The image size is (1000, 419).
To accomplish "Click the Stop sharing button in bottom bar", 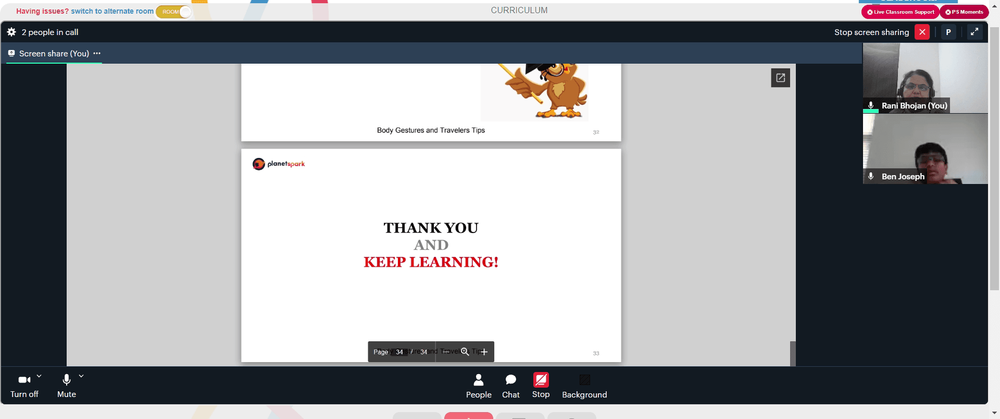I will [541, 386].
